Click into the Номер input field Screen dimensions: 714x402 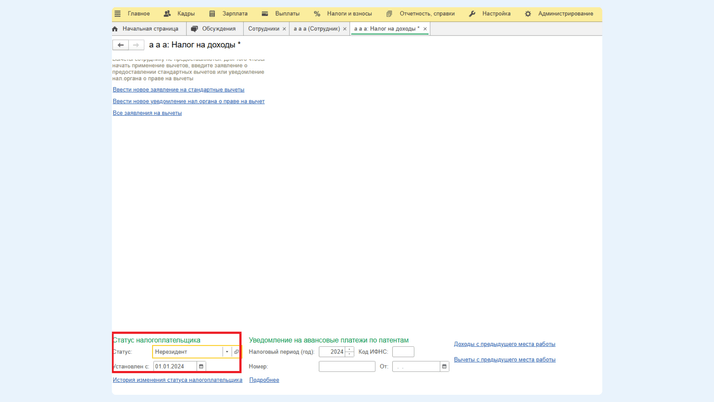(x=346, y=367)
